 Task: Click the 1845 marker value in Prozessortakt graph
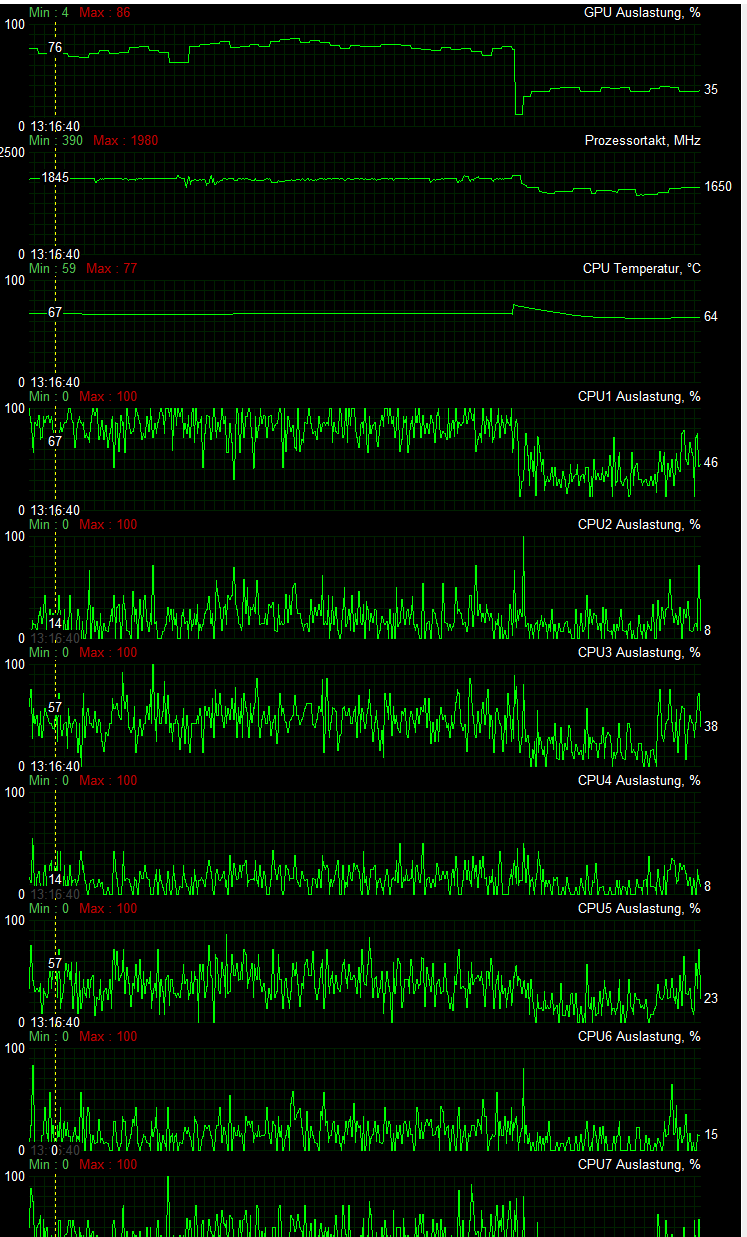click(x=55, y=178)
